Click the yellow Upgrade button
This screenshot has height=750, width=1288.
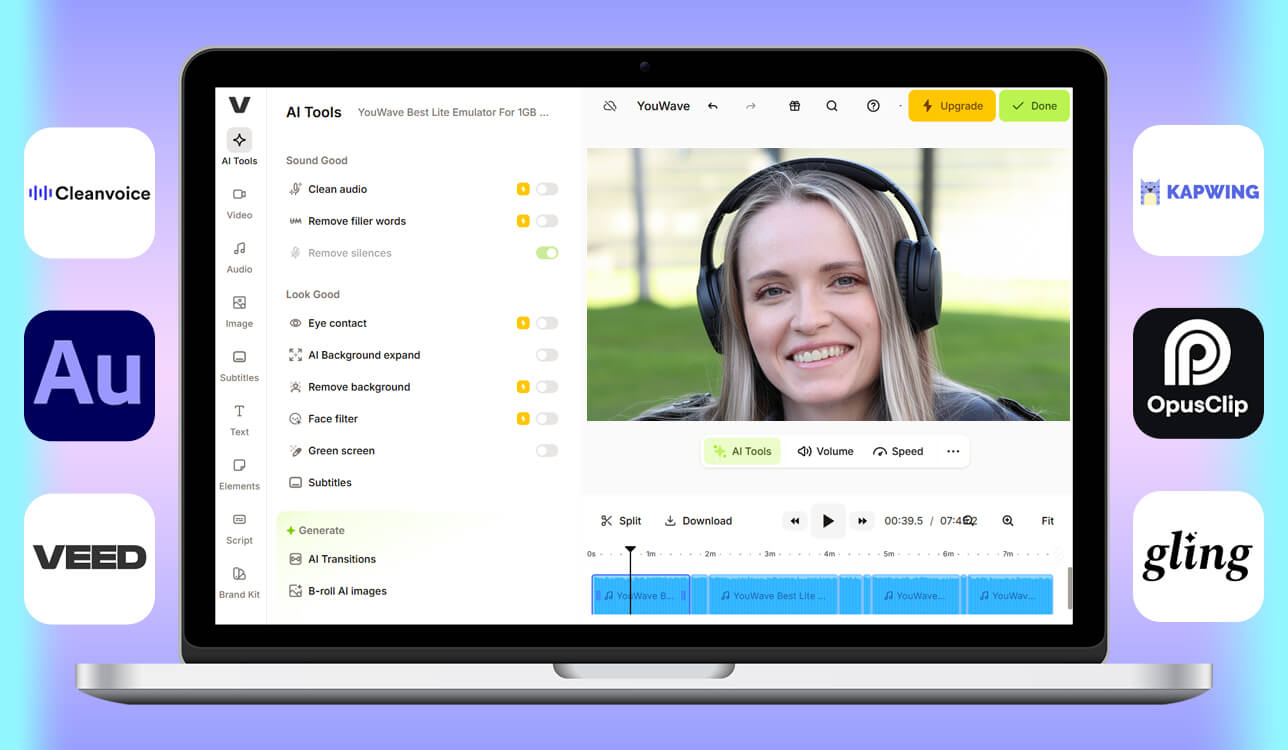(952, 106)
